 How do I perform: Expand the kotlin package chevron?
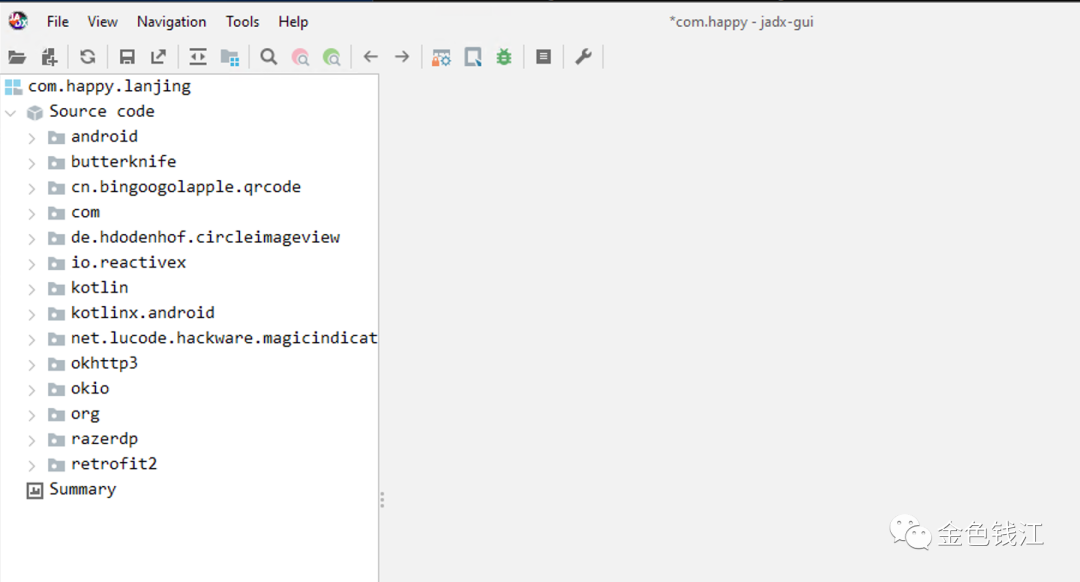(32, 289)
